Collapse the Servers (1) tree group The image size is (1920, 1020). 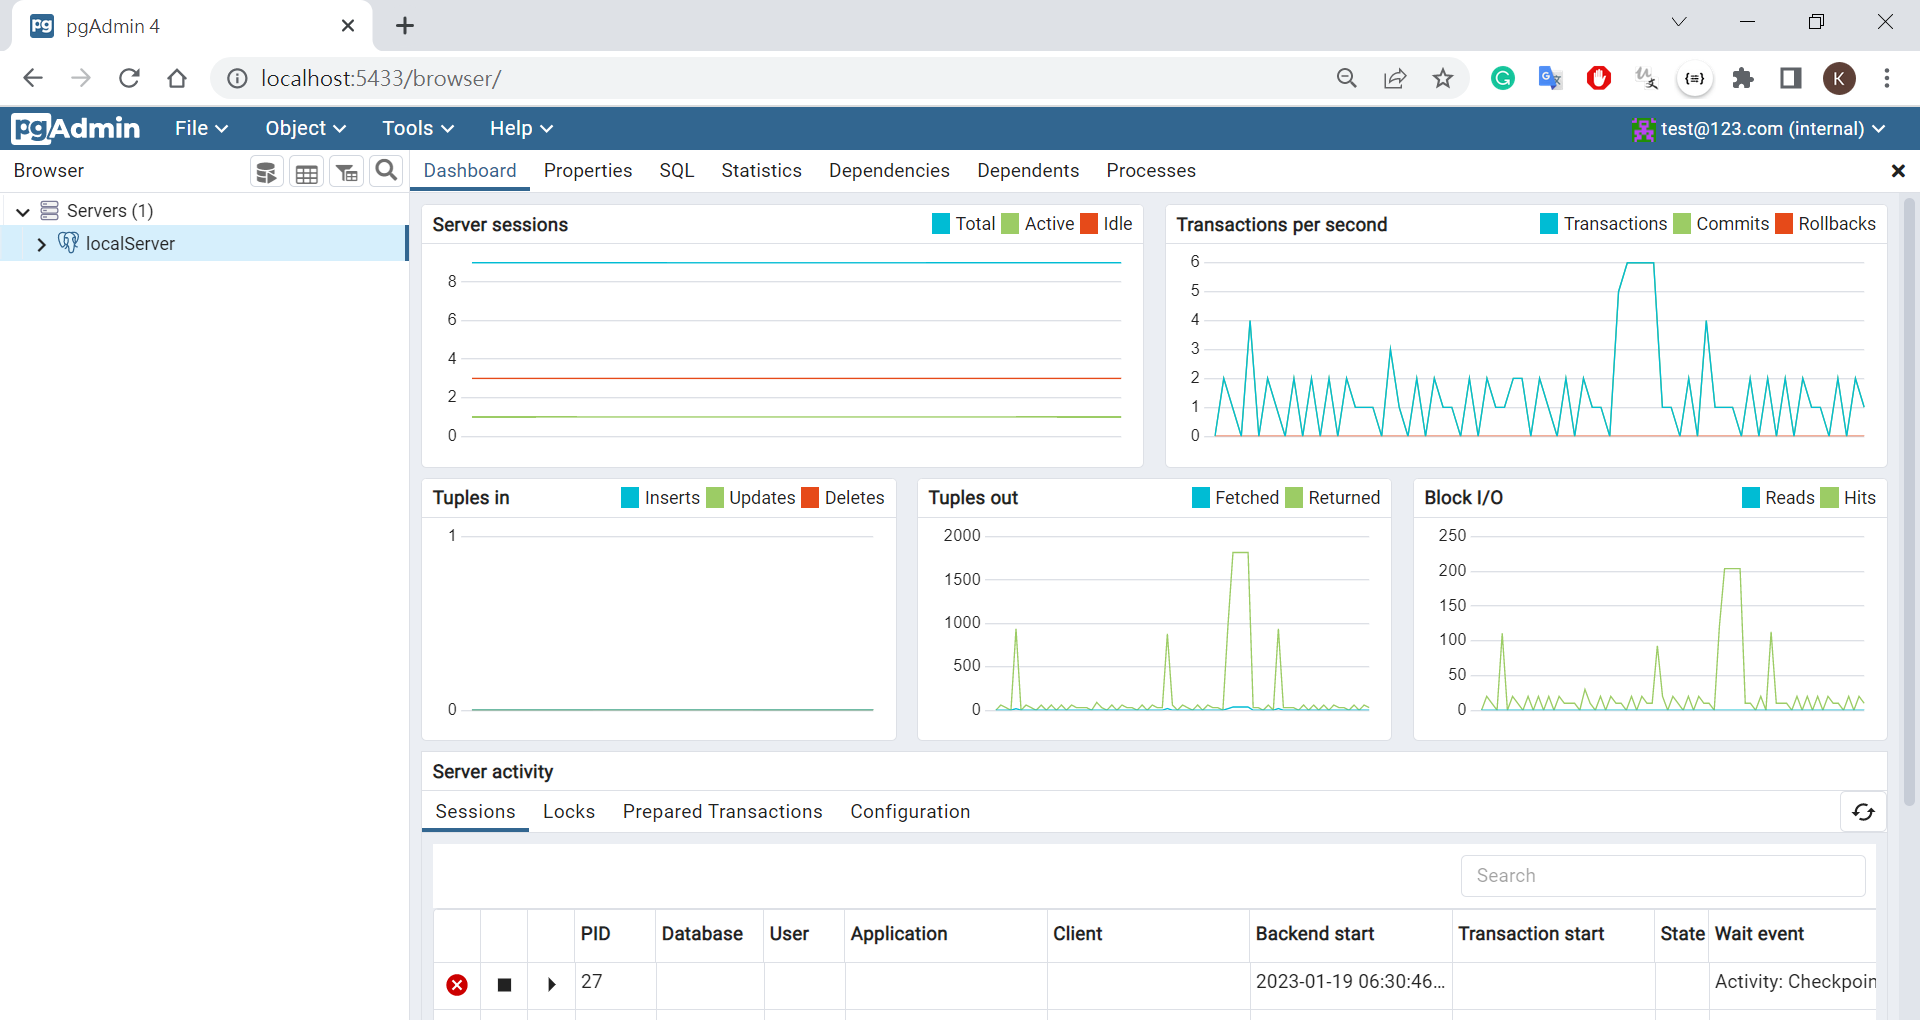22,211
